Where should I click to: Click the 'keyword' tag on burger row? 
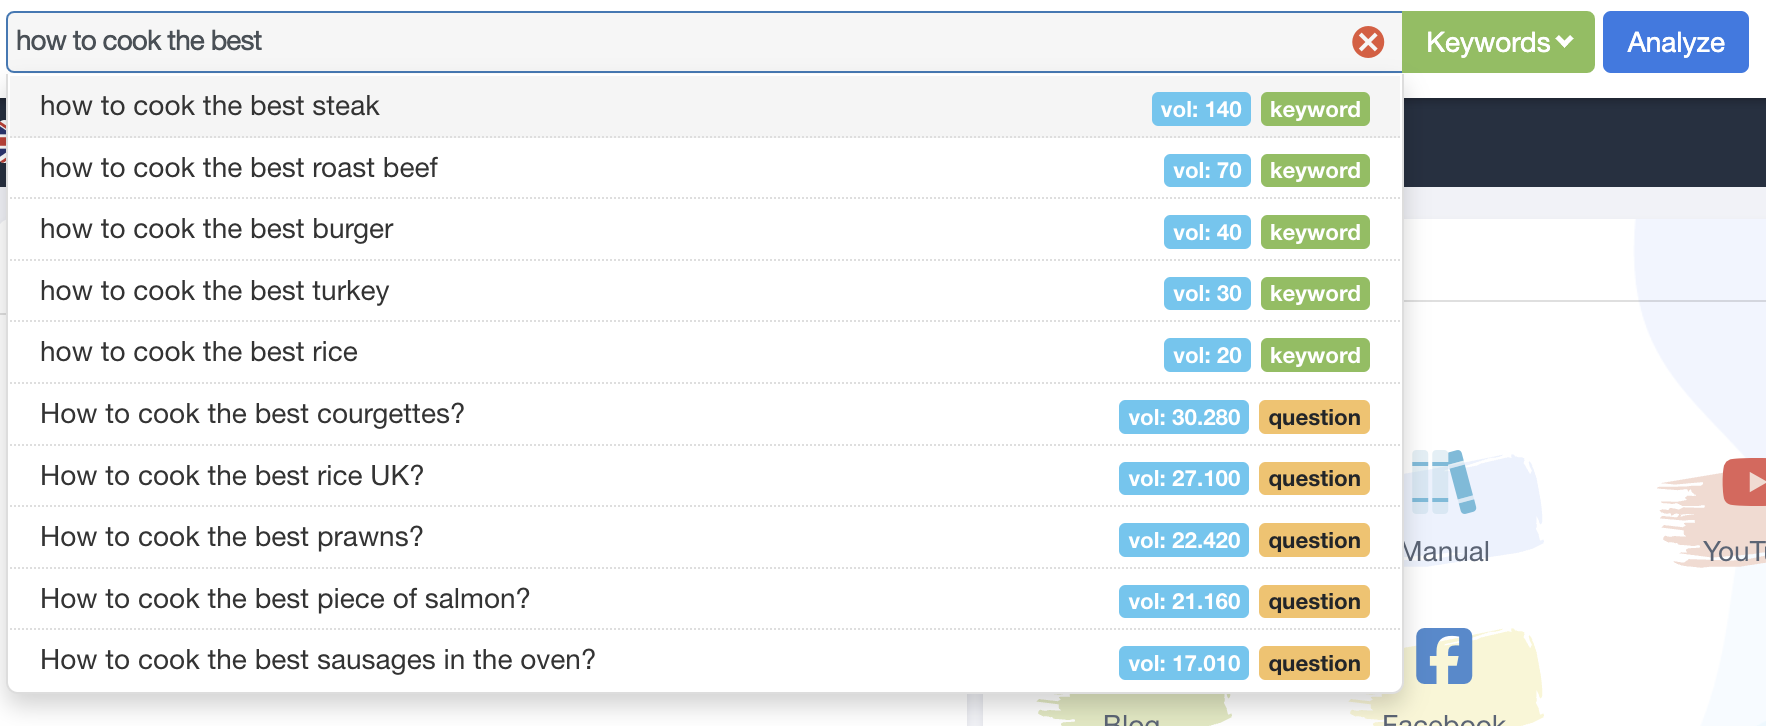pos(1315,232)
